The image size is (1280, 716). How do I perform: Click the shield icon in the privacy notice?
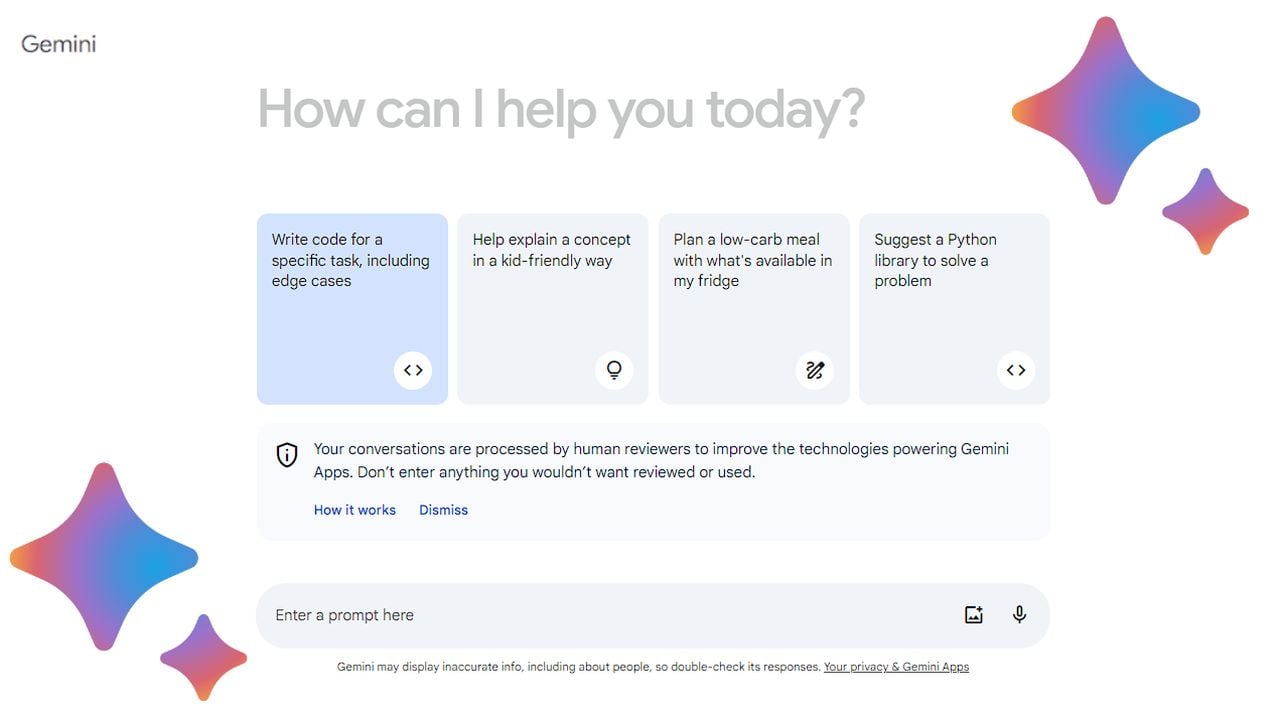287,455
